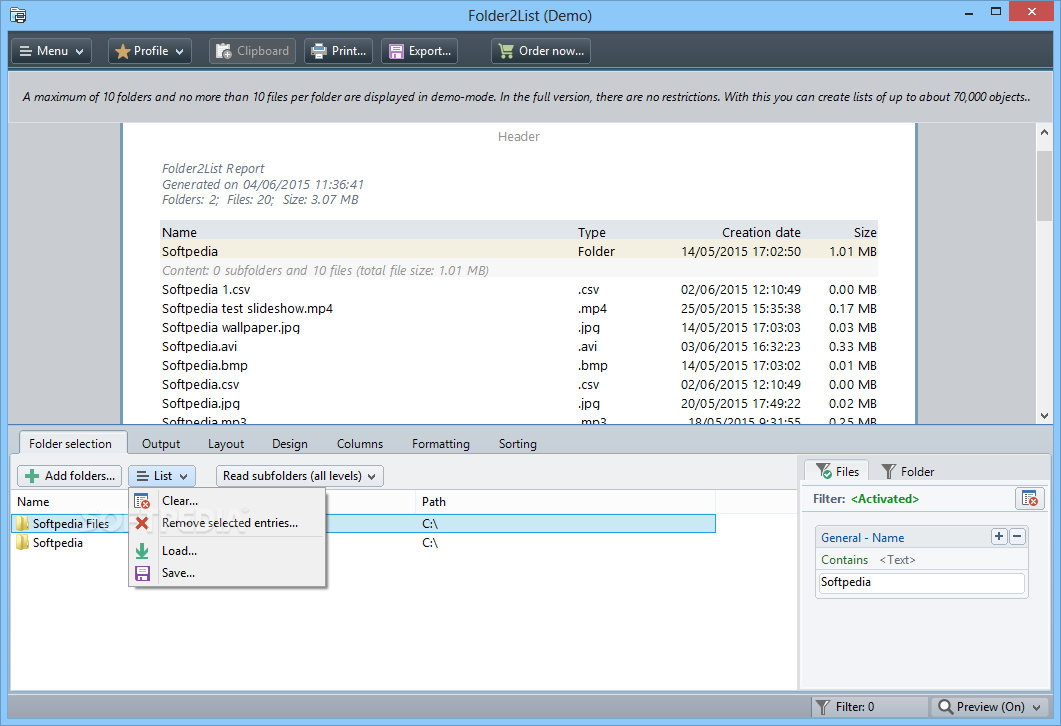Switch to the Output tab
Image resolution: width=1061 pixels, height=726 pixels.
pyautogui.click(x=161, y=443)
